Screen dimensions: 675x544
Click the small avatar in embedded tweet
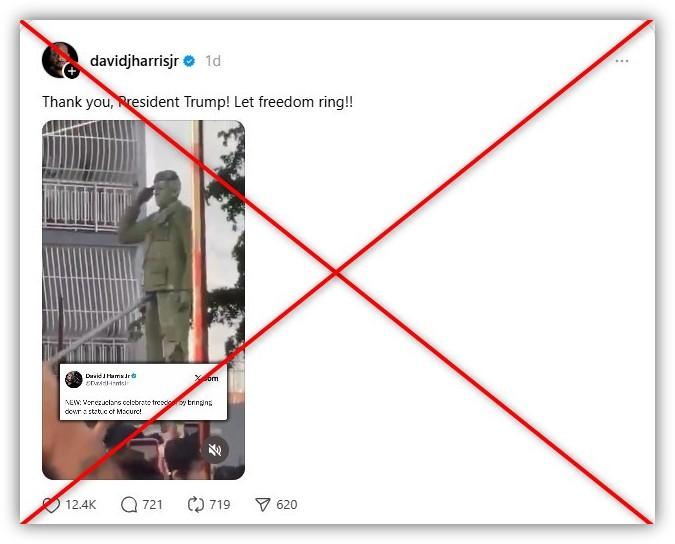pos(74,380)
